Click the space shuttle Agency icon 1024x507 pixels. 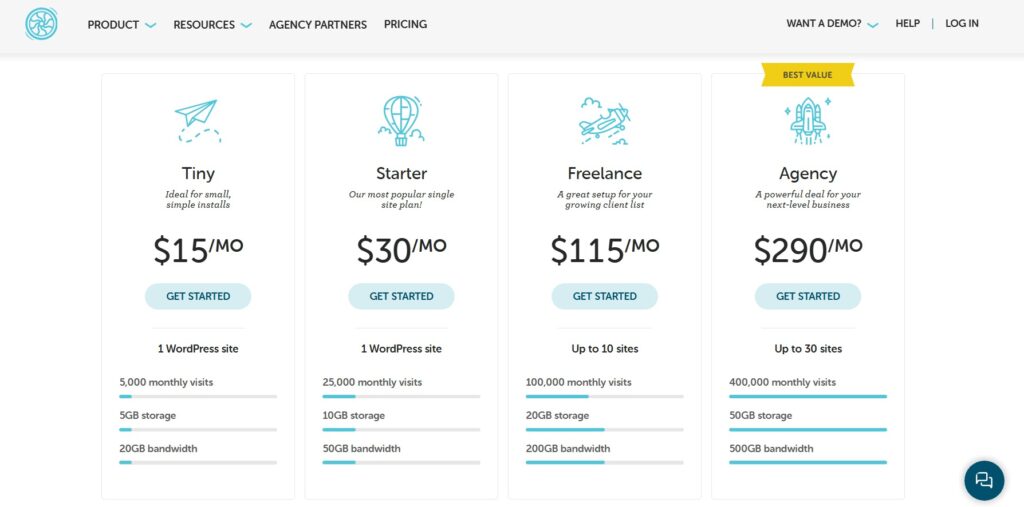point(807,120)
